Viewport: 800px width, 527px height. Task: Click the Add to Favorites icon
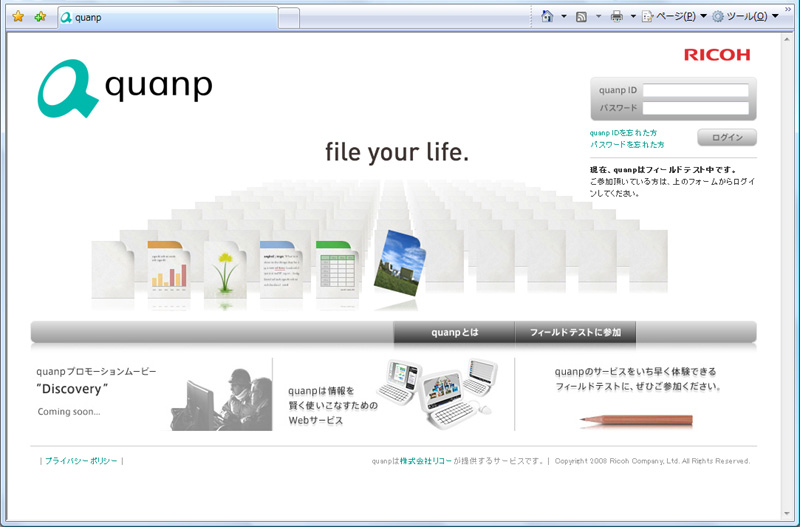point(40,17)
